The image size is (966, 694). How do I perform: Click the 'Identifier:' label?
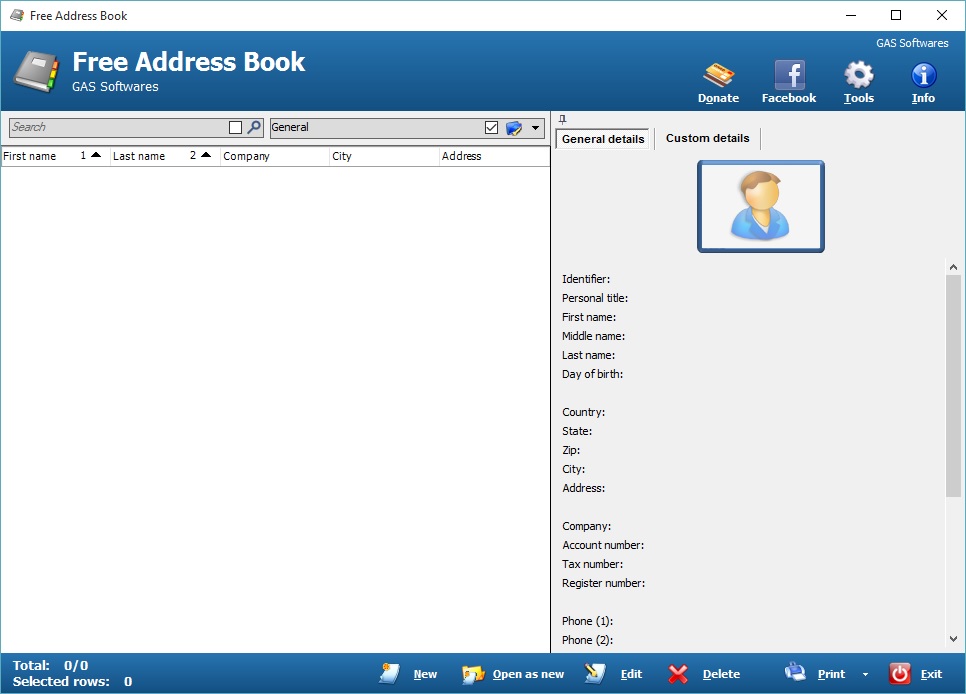coord(586,279)
